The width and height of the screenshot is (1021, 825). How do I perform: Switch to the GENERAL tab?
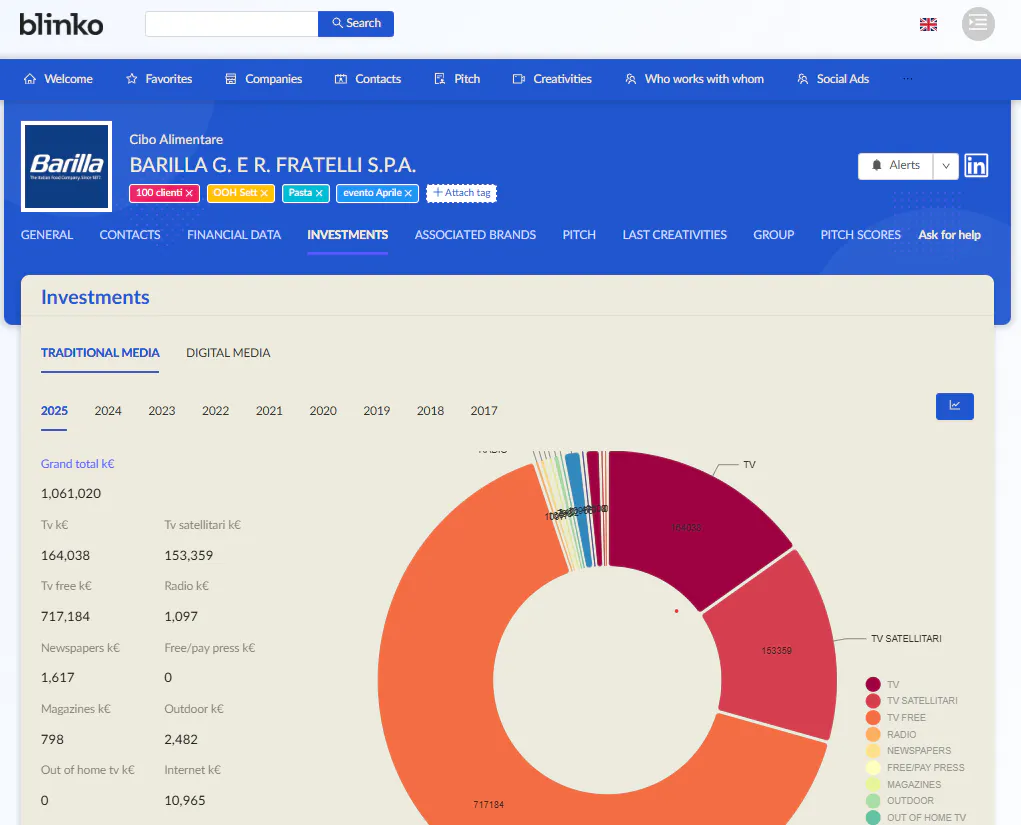point(47,235)
